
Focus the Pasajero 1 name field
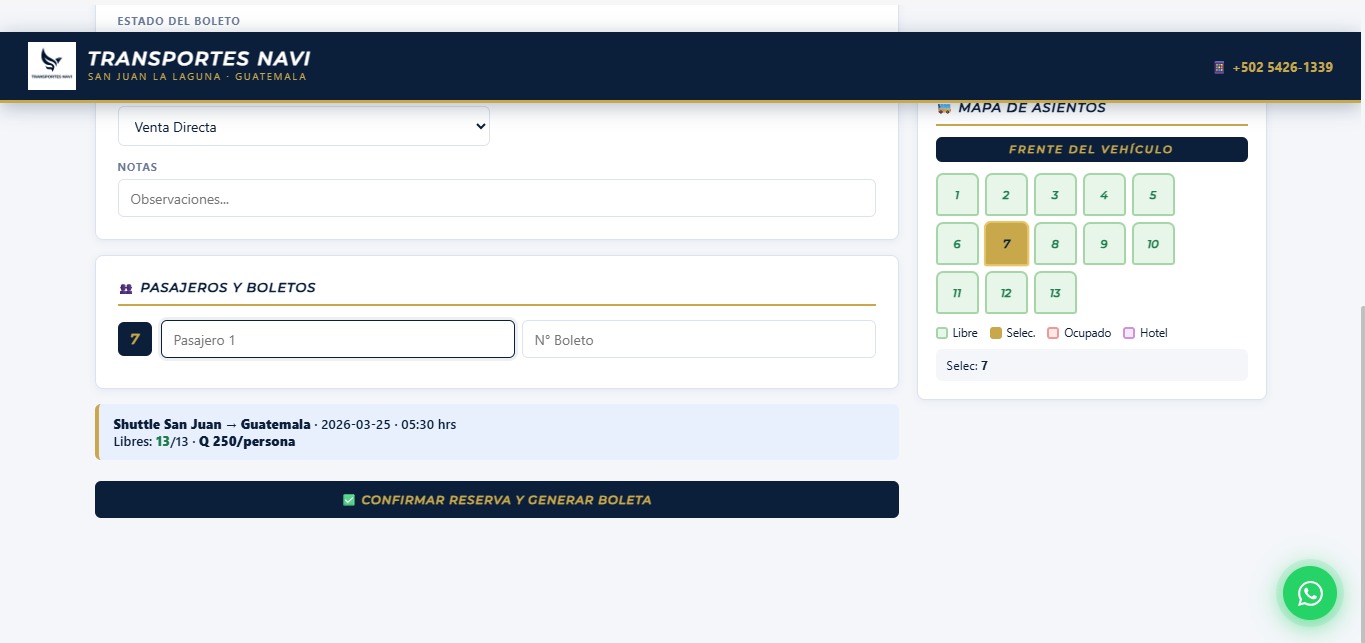(x=338, y=339)
